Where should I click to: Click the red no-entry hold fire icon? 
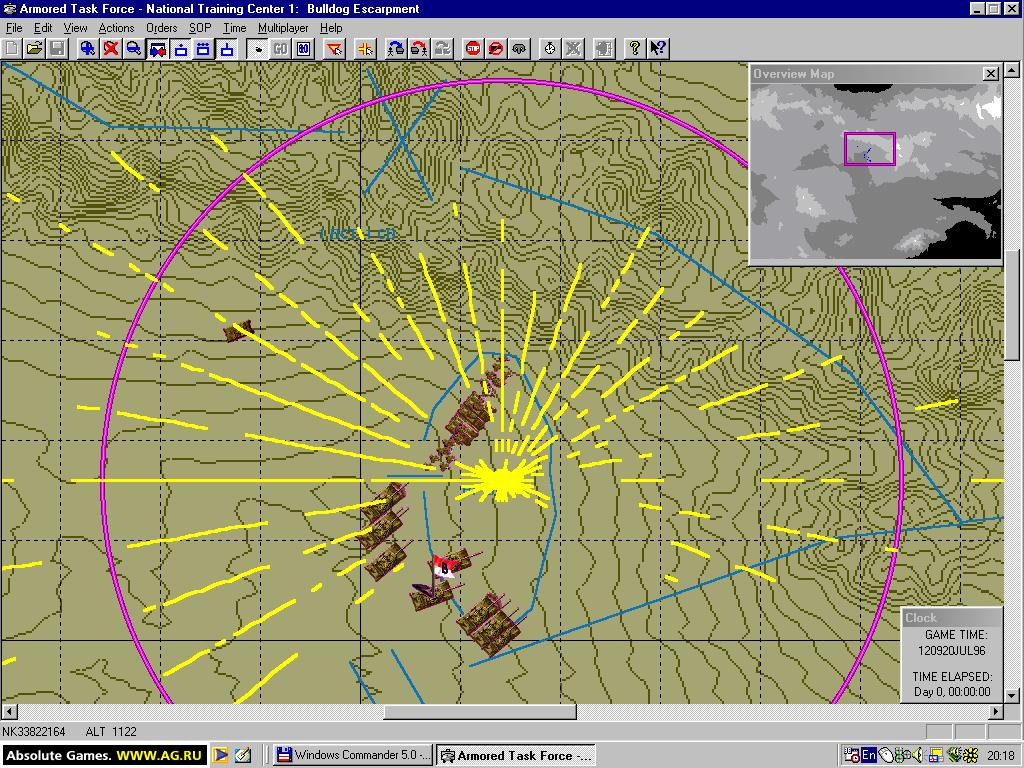[496, 48]
